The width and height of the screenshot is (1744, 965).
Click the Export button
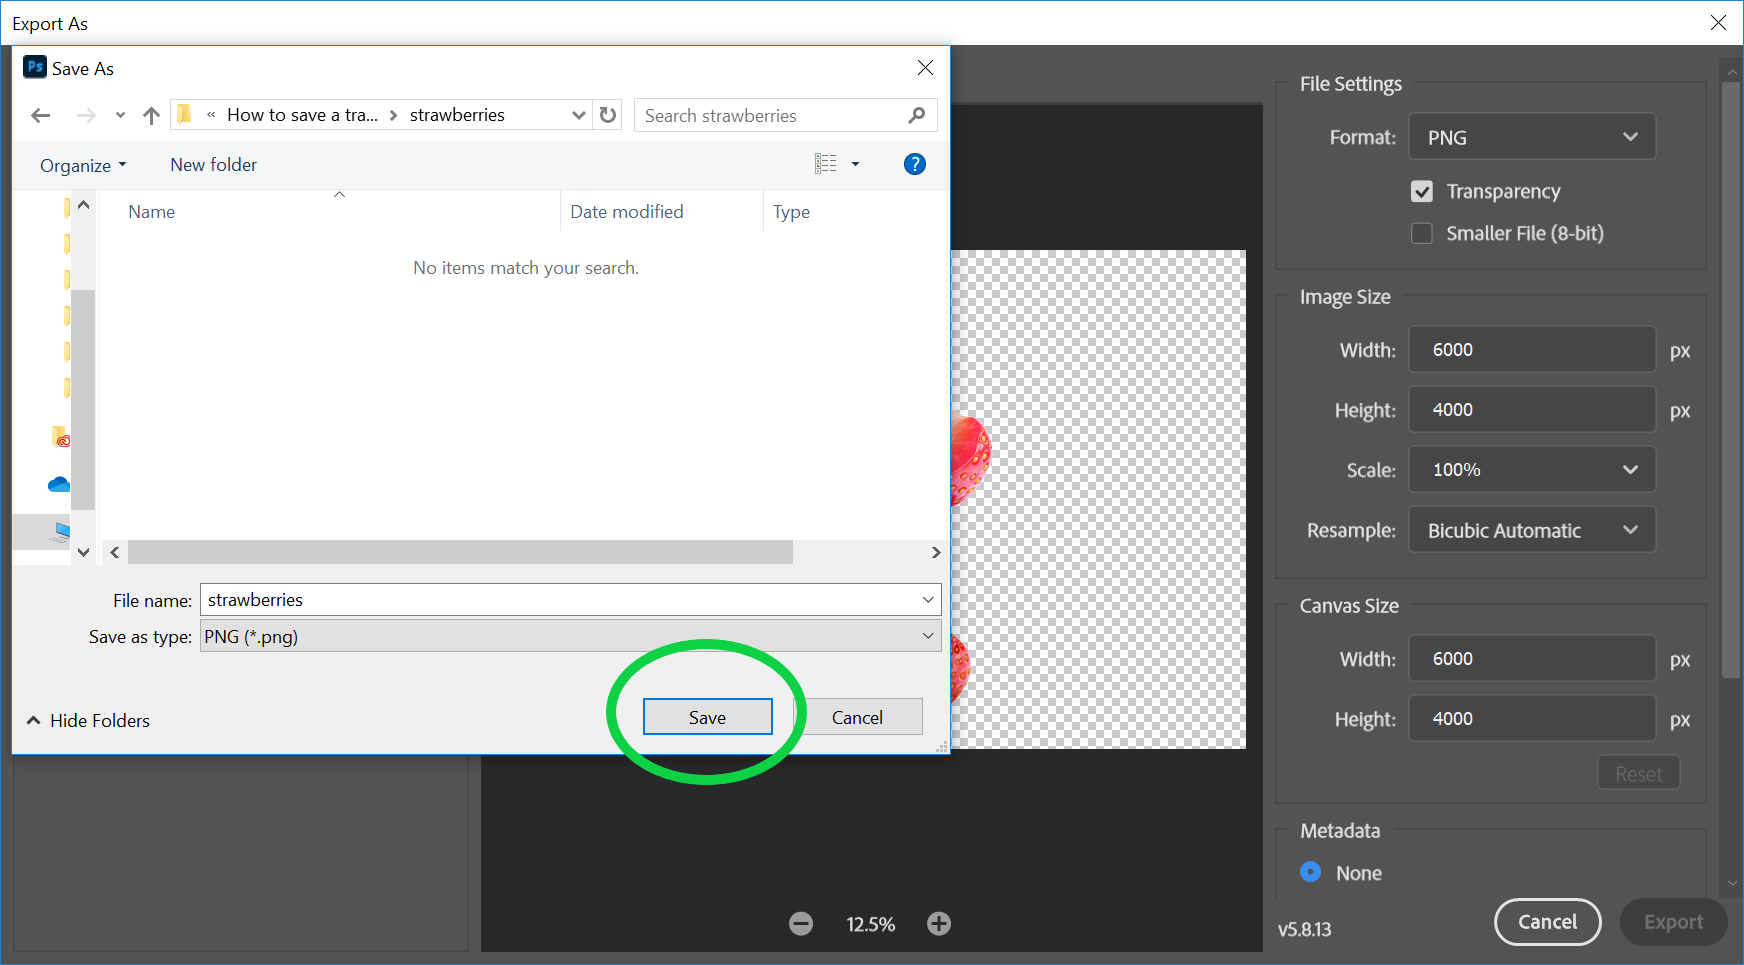coord(1673,922)
